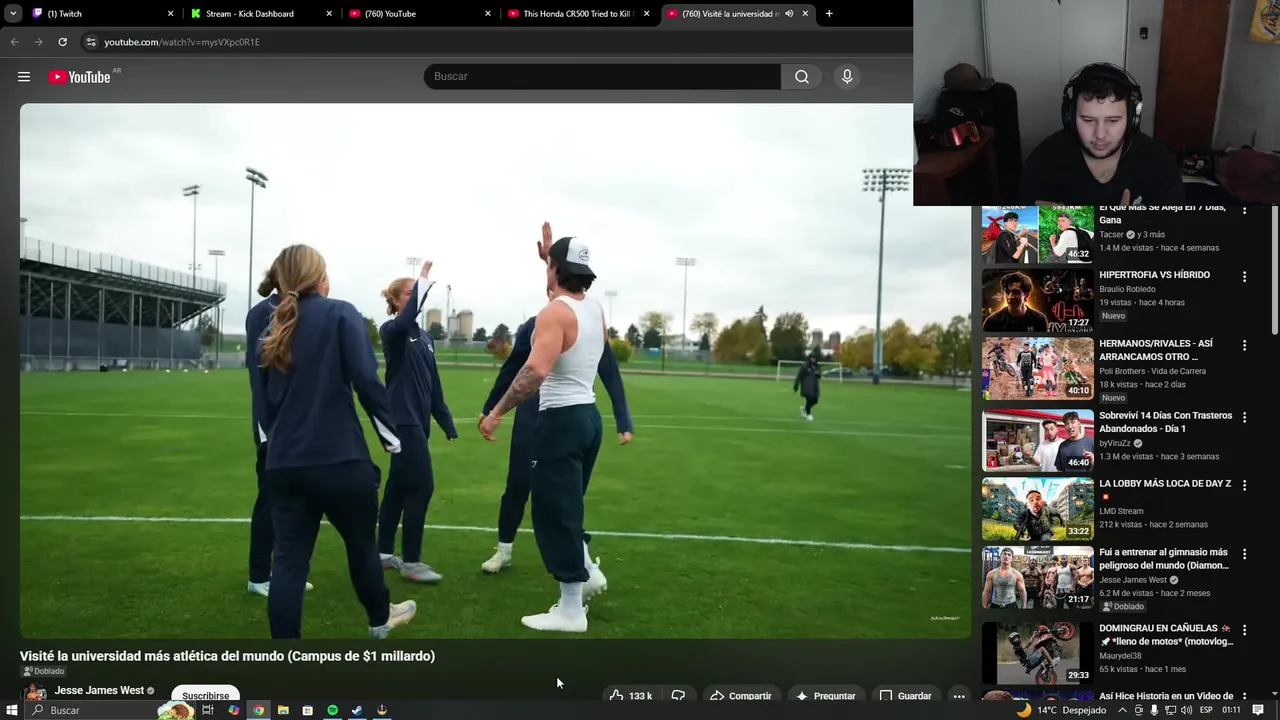The height and width of the screenshot is (720, 1280).
Task: Open Sobreviví 14 Días Con Trasteros video
Action: coord(1166,422)
